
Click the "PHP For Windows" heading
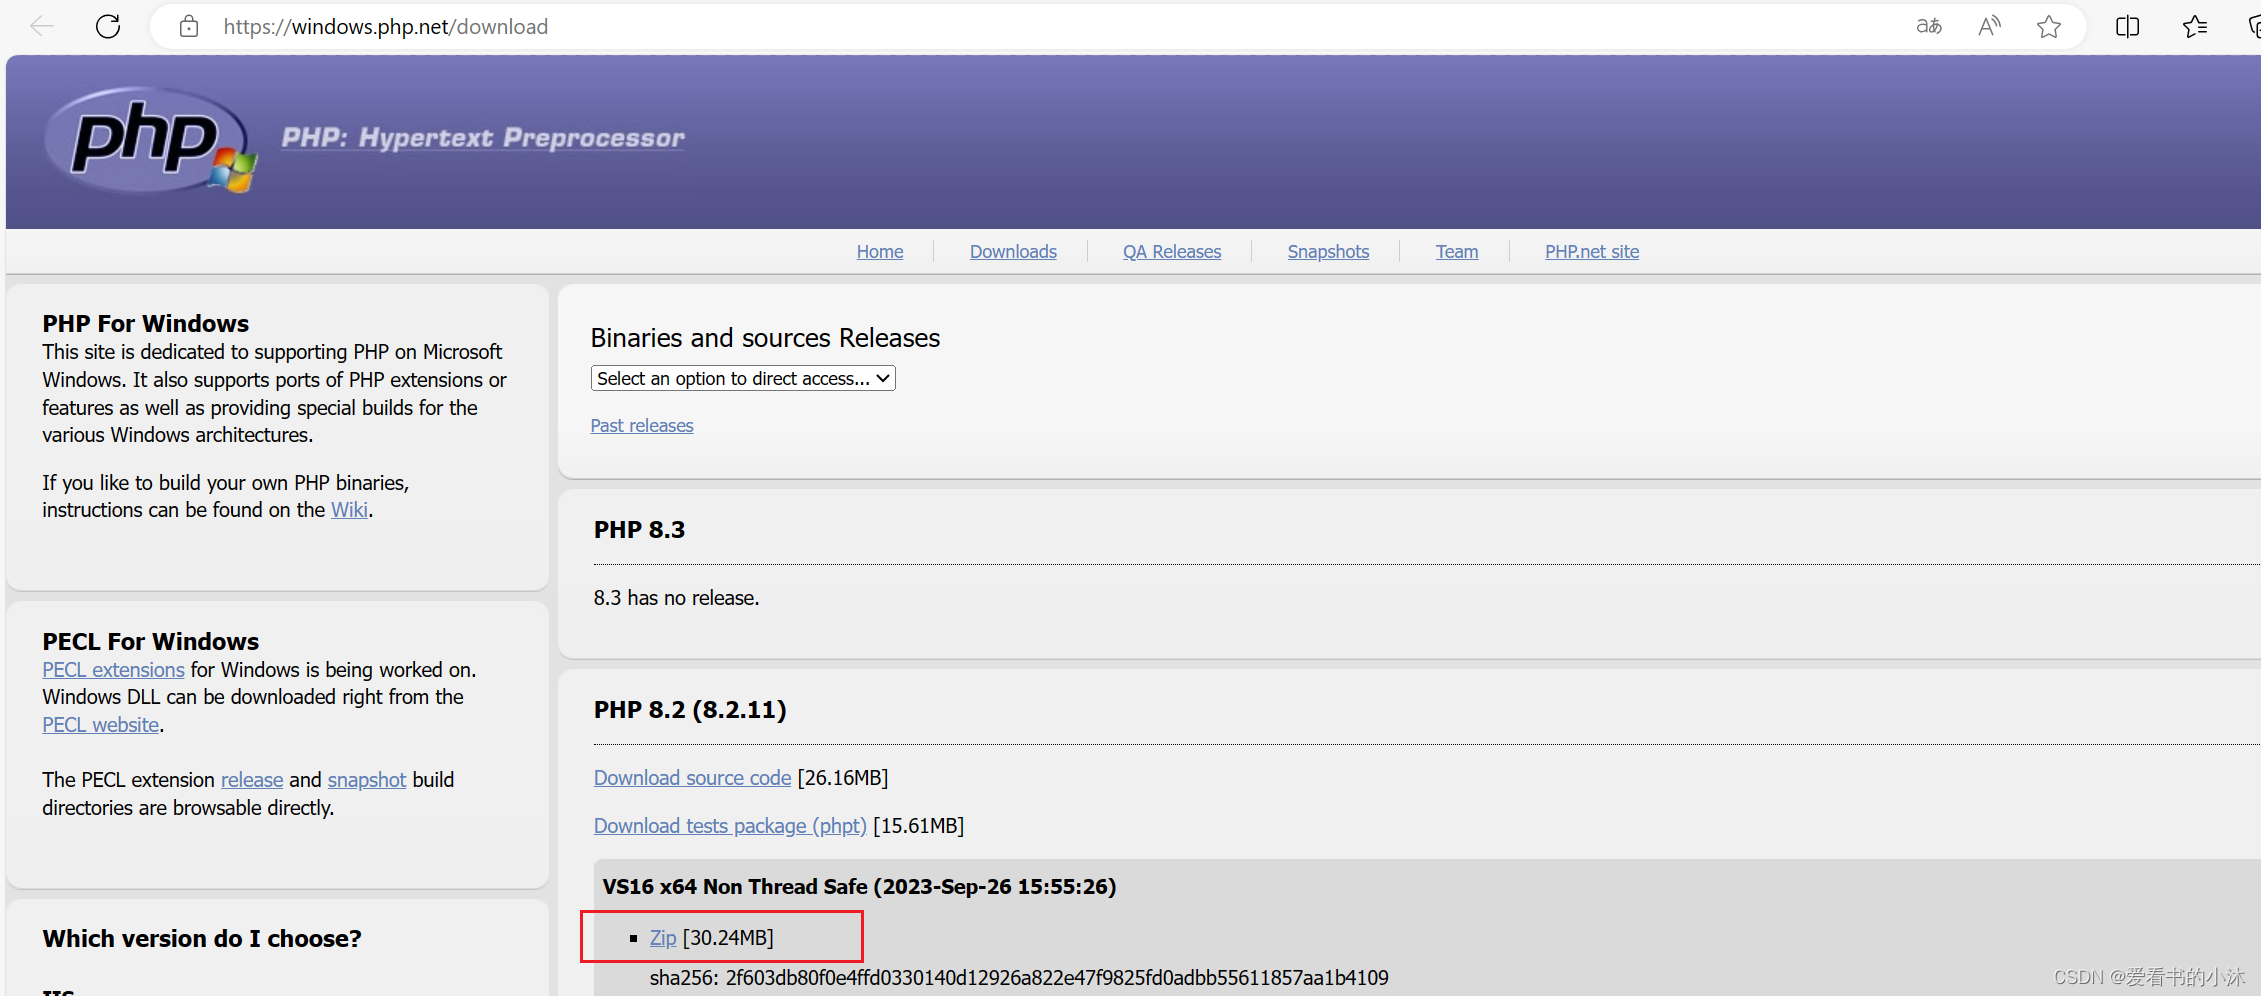point(145,324)
